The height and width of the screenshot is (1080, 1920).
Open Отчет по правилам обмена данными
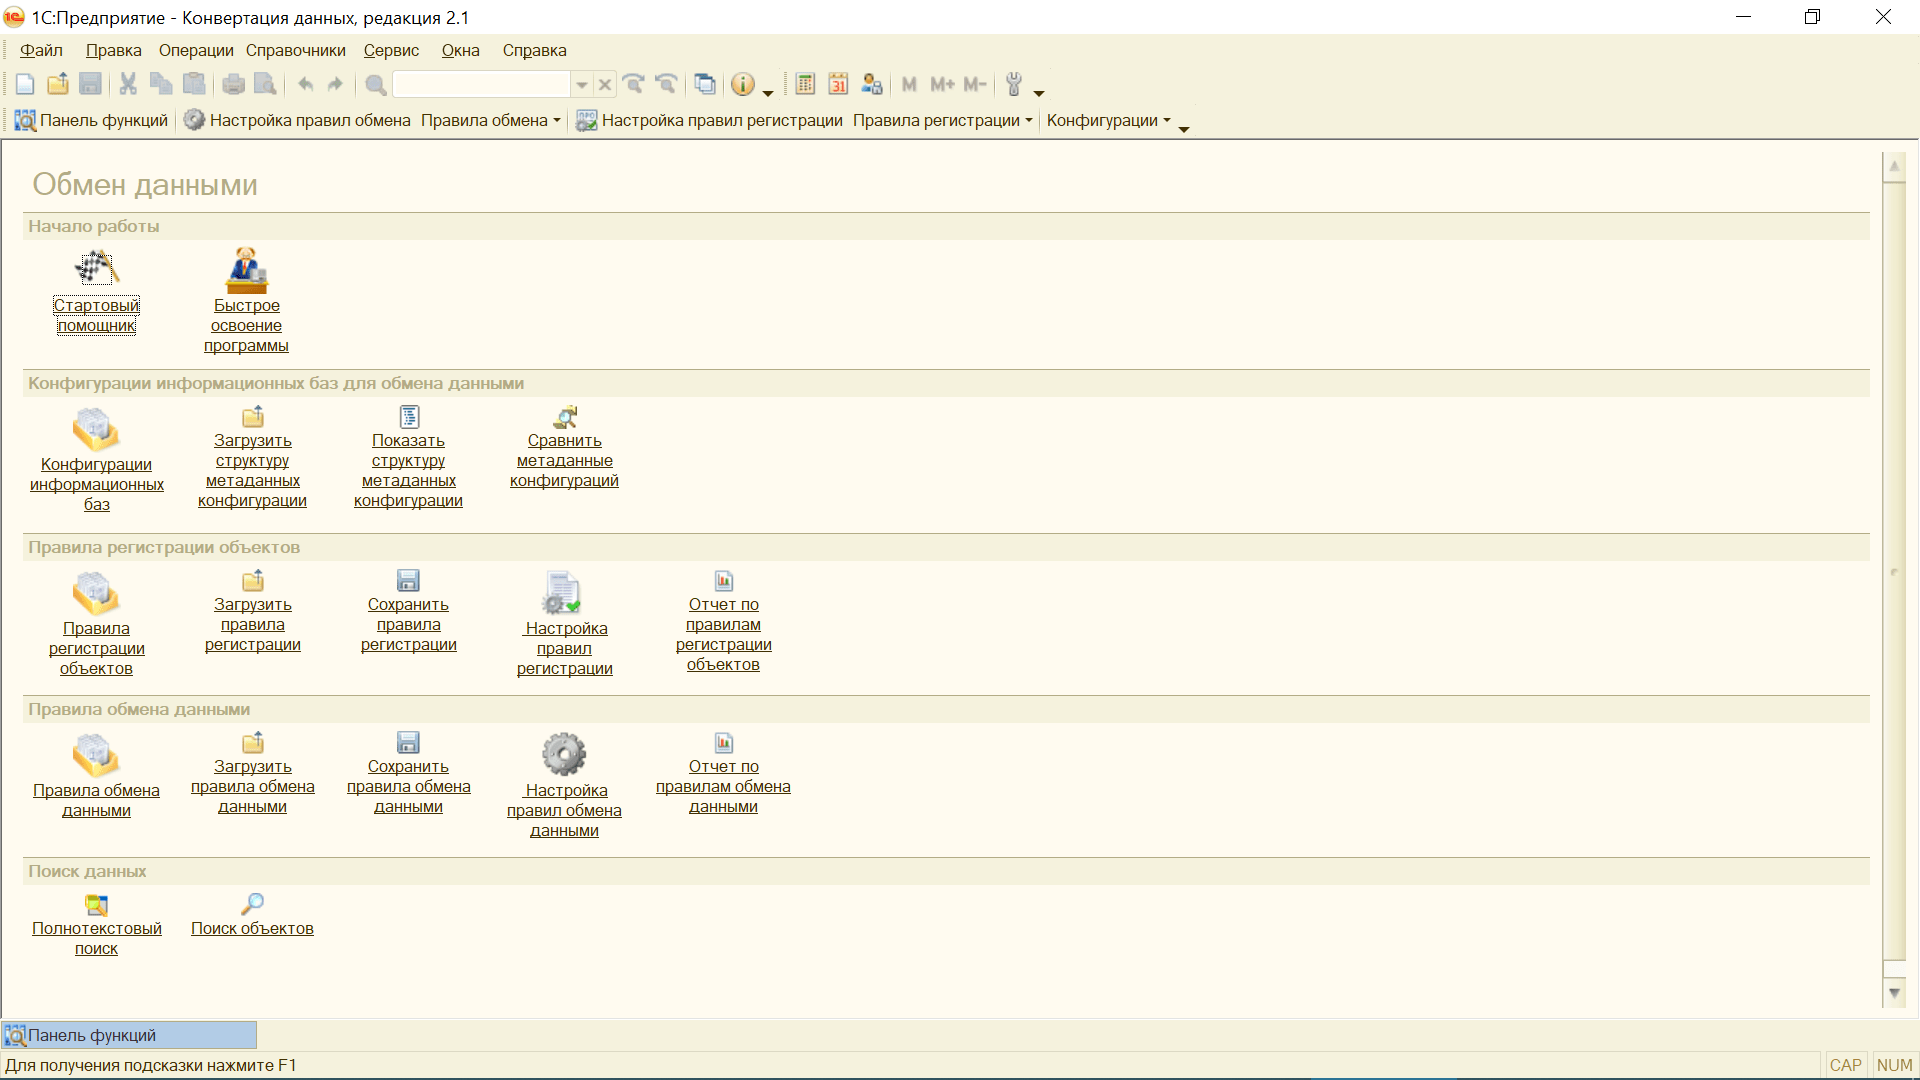(723, 786)
